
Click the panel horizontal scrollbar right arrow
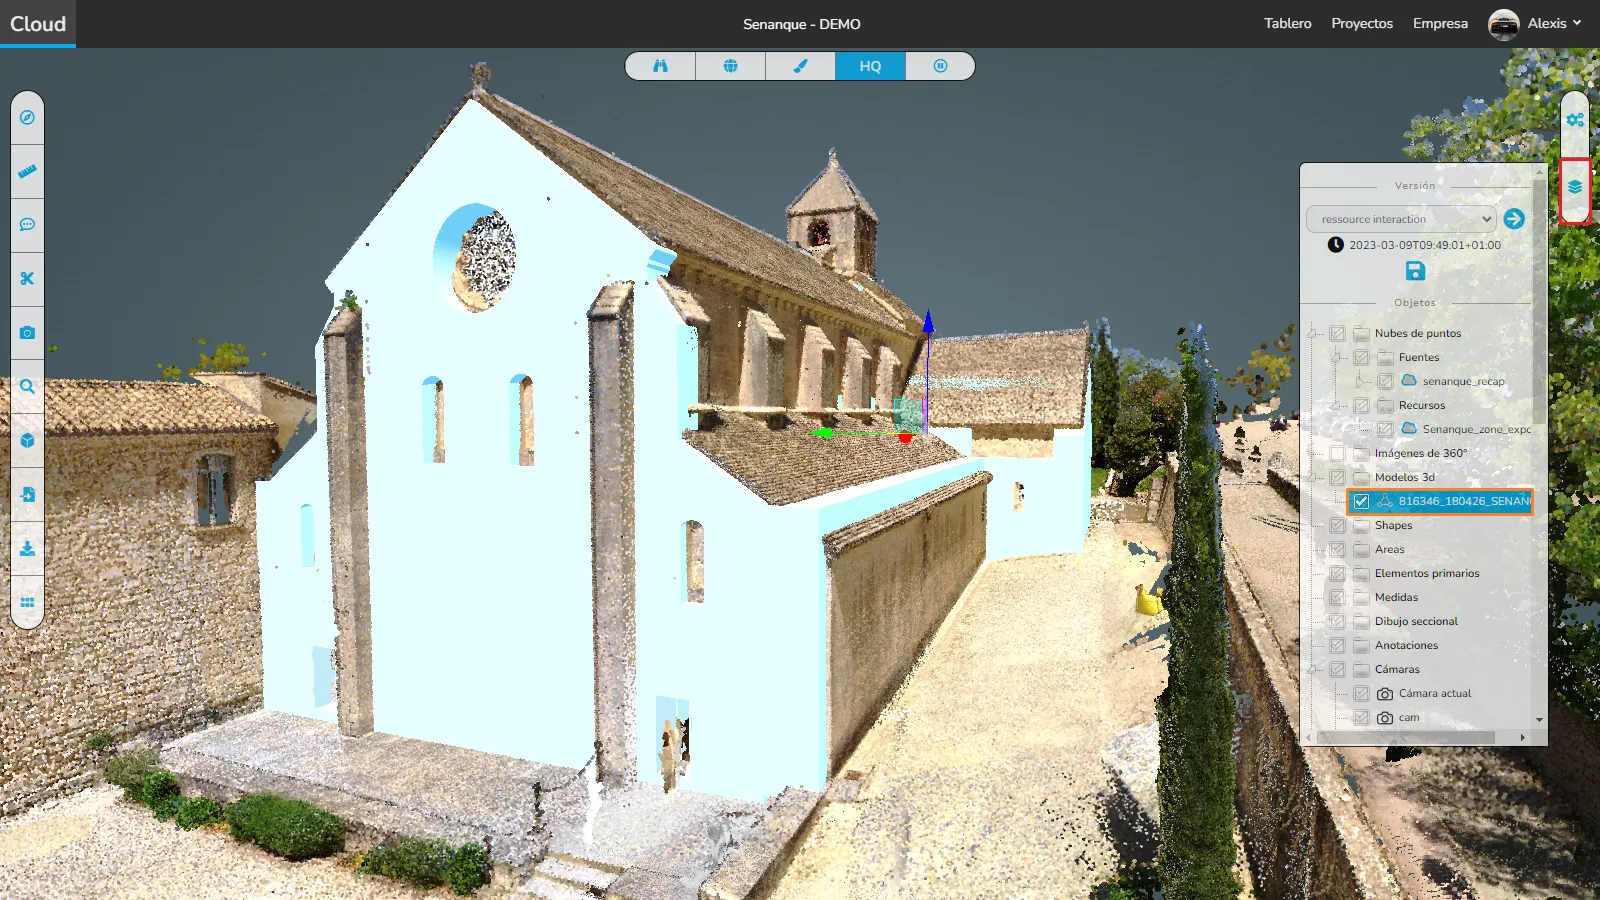coord(1522,737)
